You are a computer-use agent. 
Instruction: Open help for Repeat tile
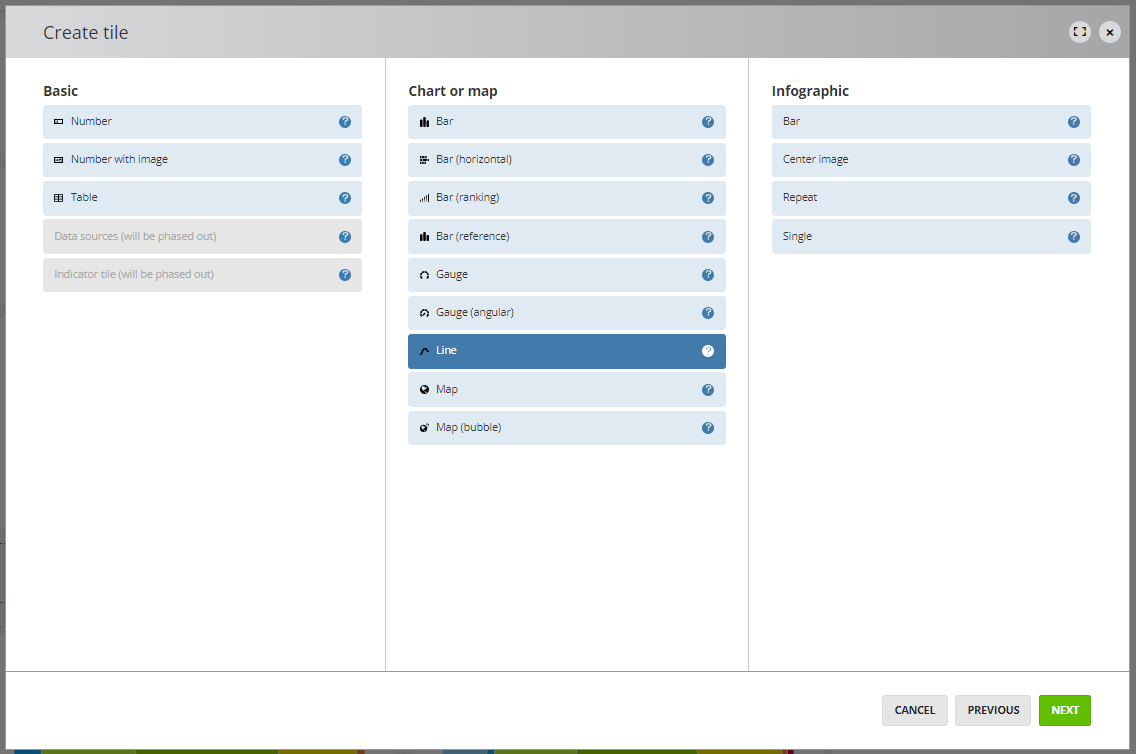pyautogui.click(x=1074, y=198)
